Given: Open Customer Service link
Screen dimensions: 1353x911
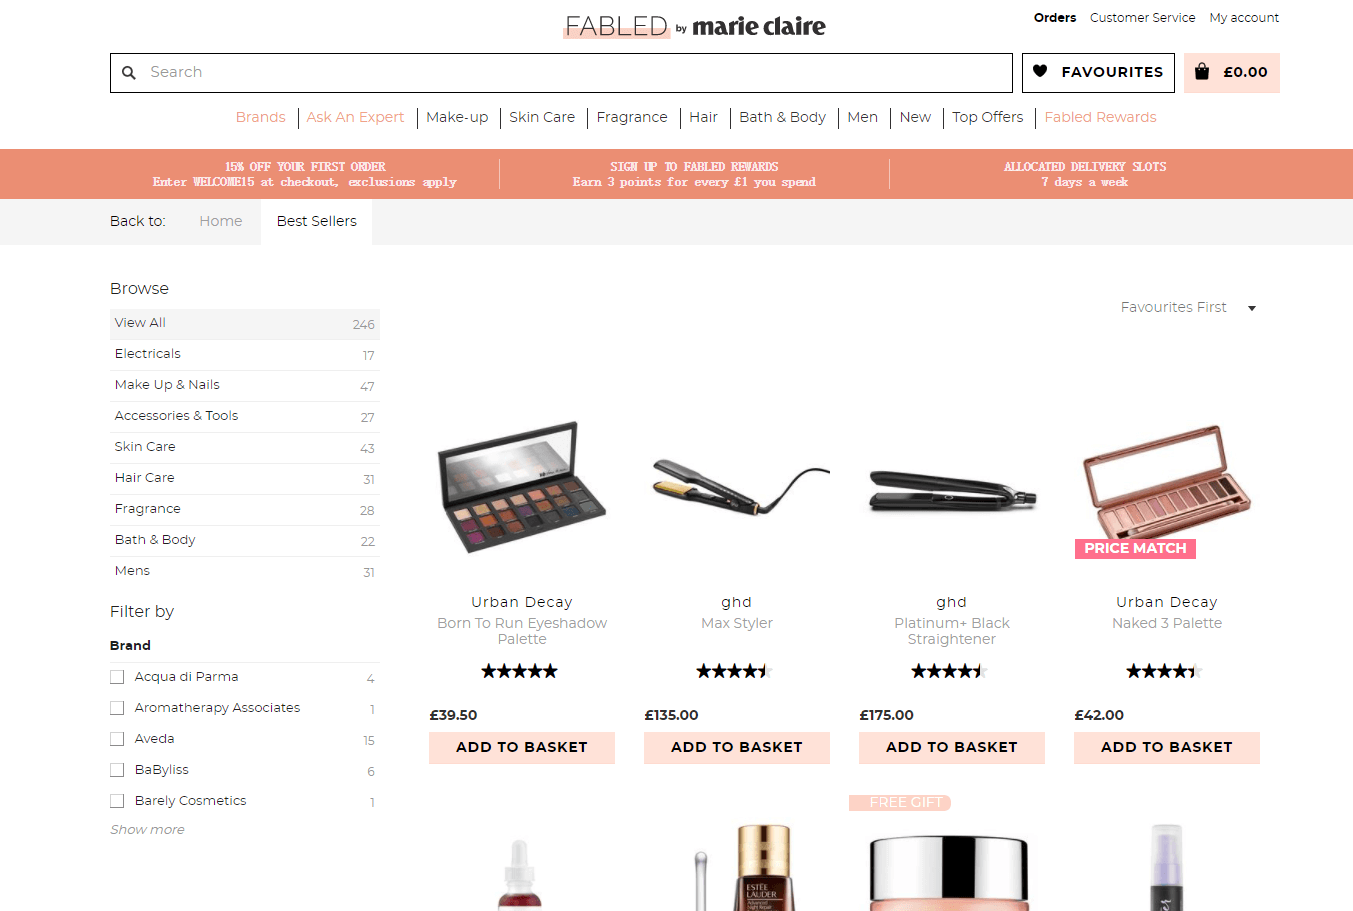Looking at the screenshot, I should (1142, 18).
